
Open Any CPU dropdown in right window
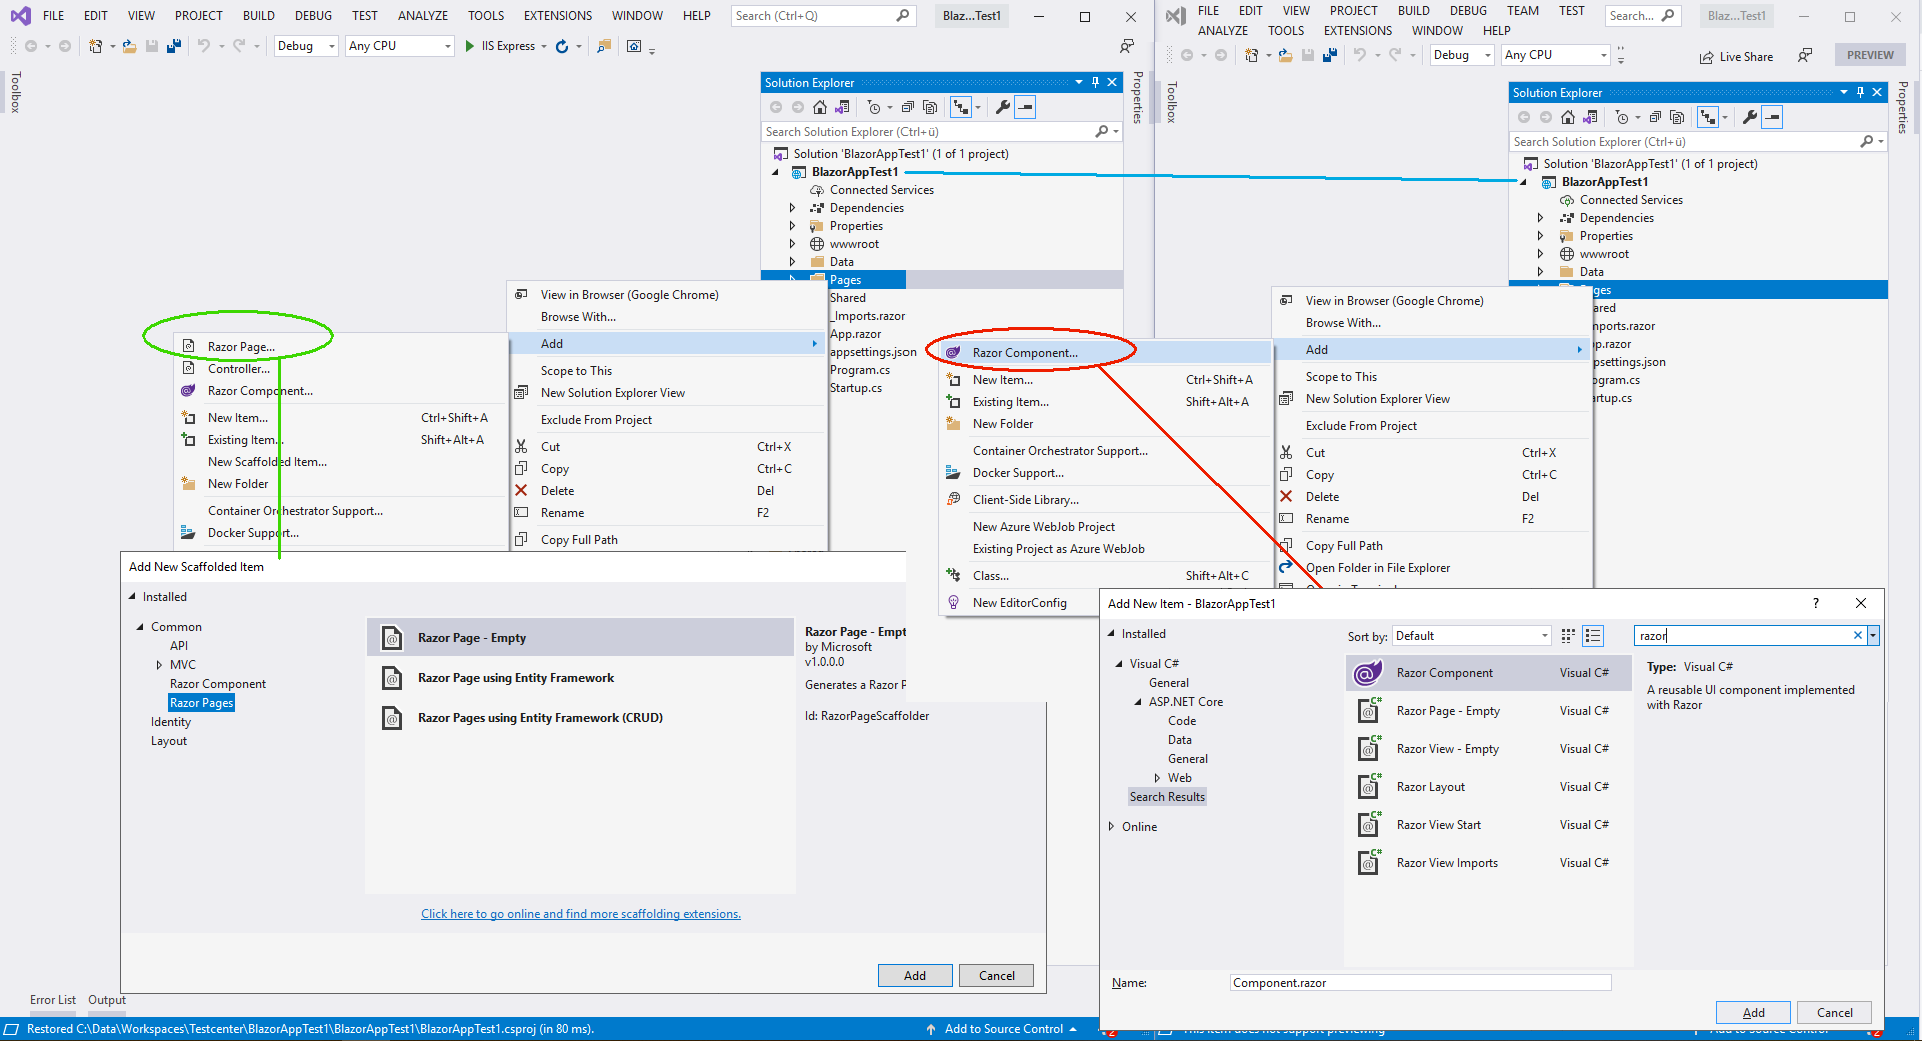click(x=1556, y=55)
